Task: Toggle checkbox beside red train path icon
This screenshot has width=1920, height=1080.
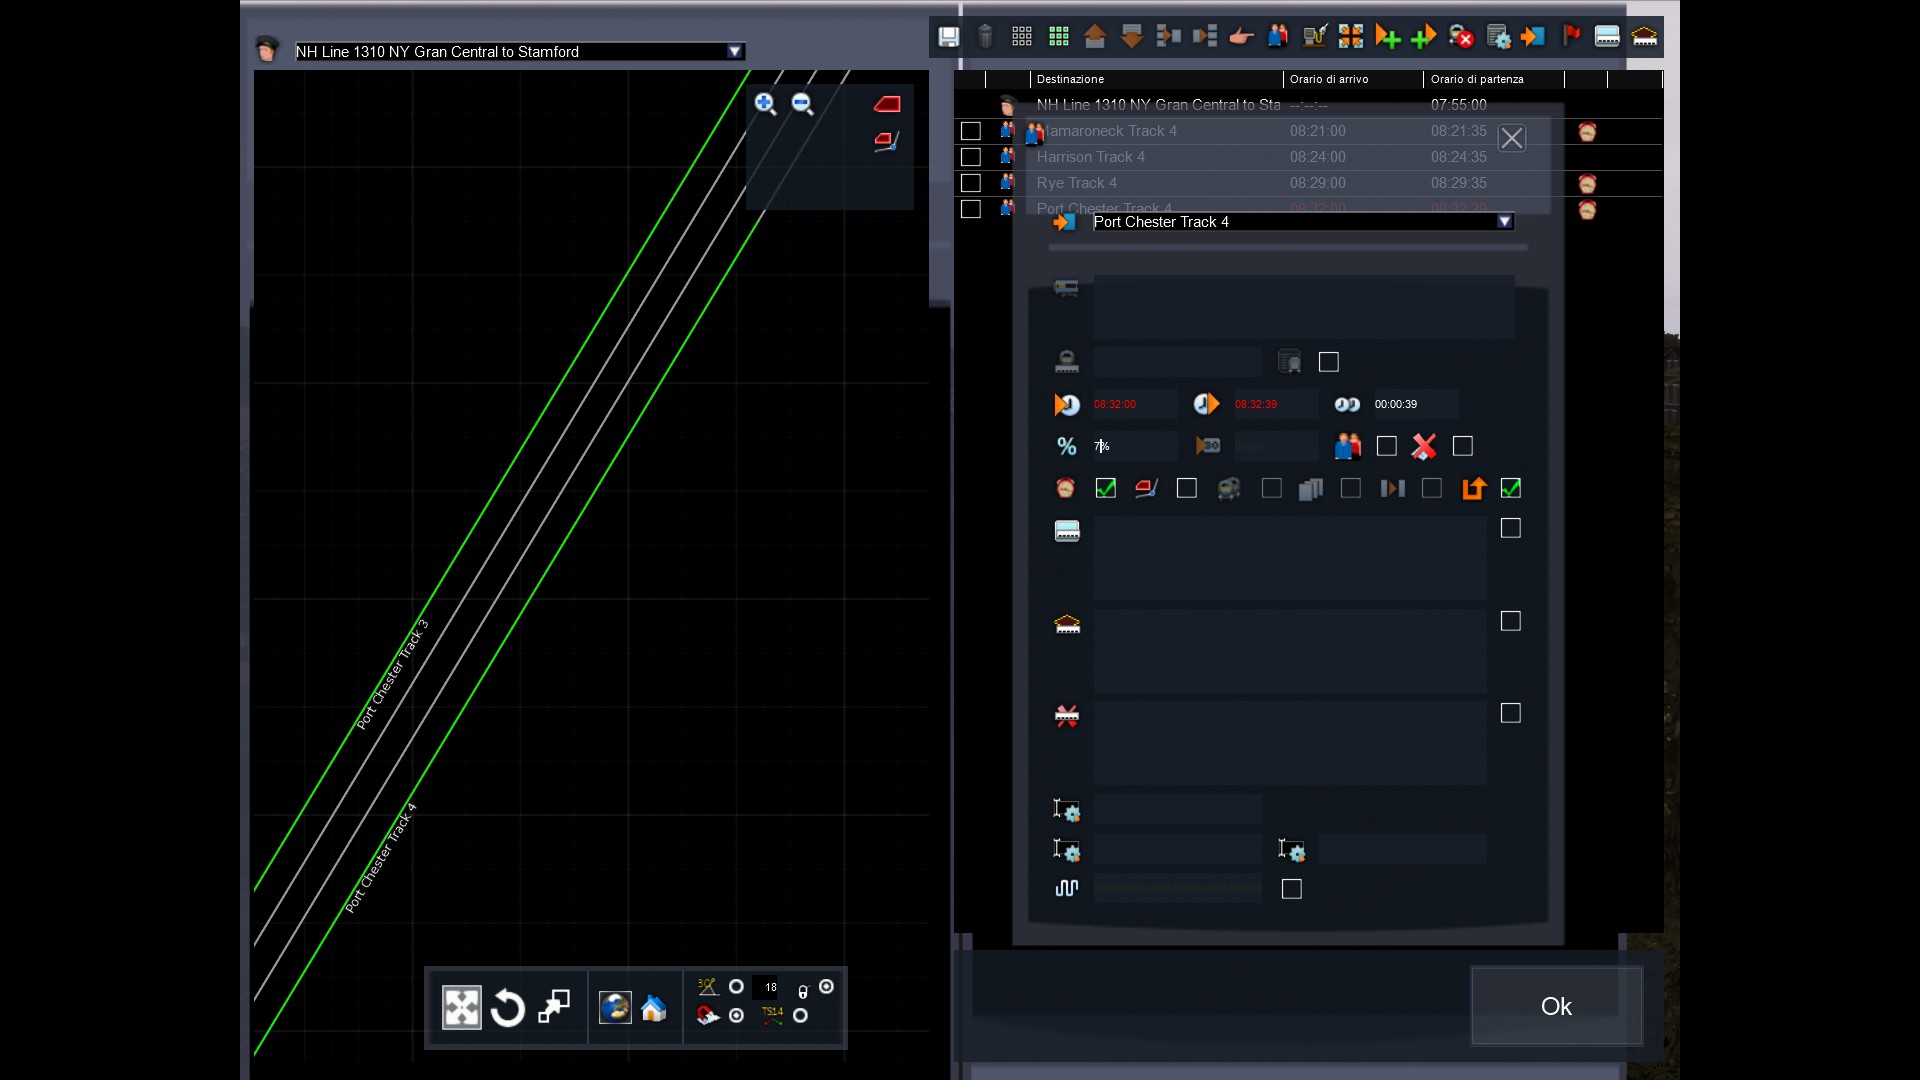Action: (1186, 488)
